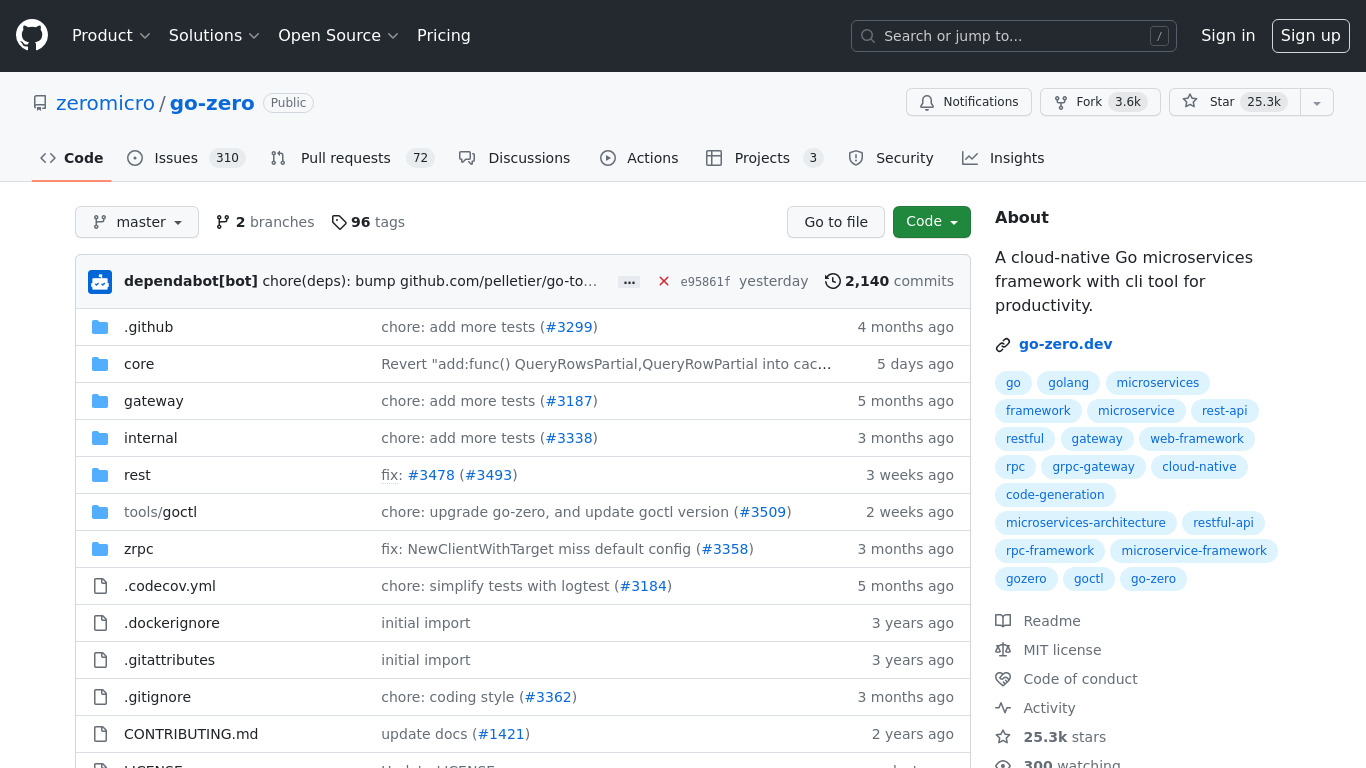Screen dimensions: 1366x768
Task: Switch to the Security tab
Action: (x=891, y=158)
